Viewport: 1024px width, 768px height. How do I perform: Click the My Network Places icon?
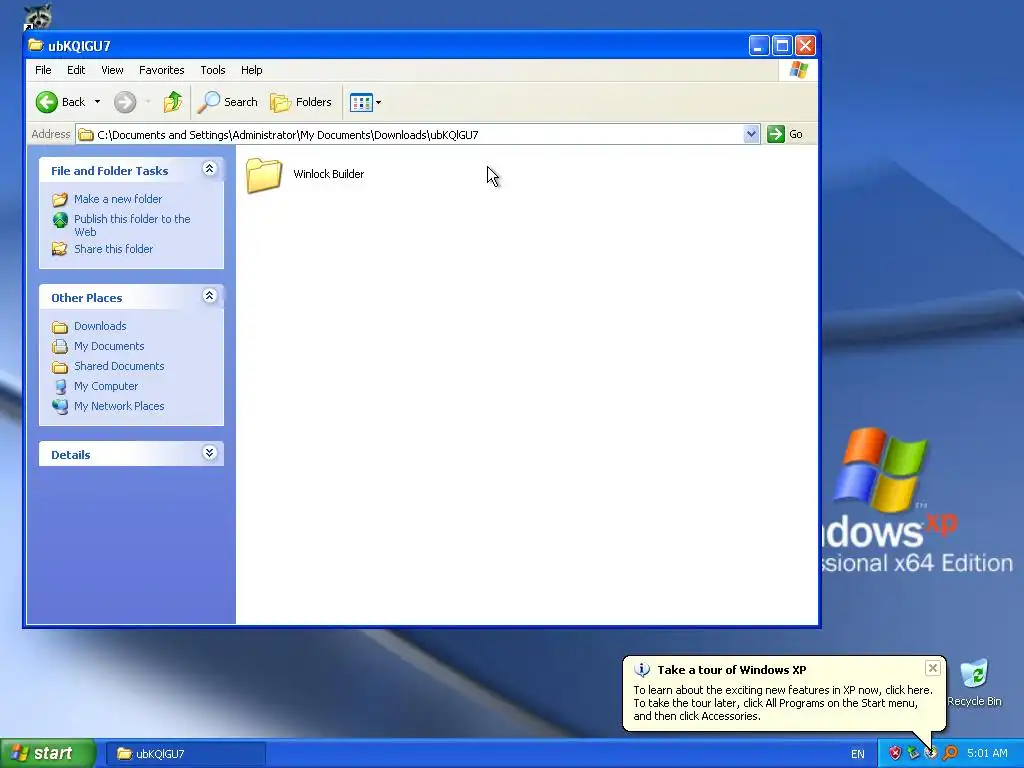click(x=60, y=406)
